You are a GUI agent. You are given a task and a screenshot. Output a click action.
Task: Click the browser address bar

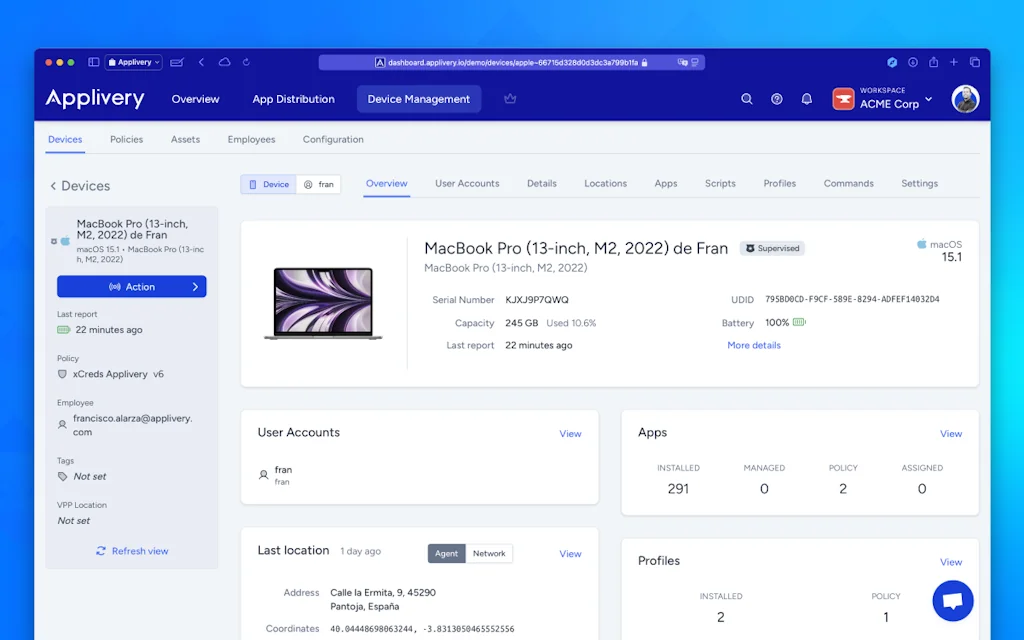(x=511, y=62)
